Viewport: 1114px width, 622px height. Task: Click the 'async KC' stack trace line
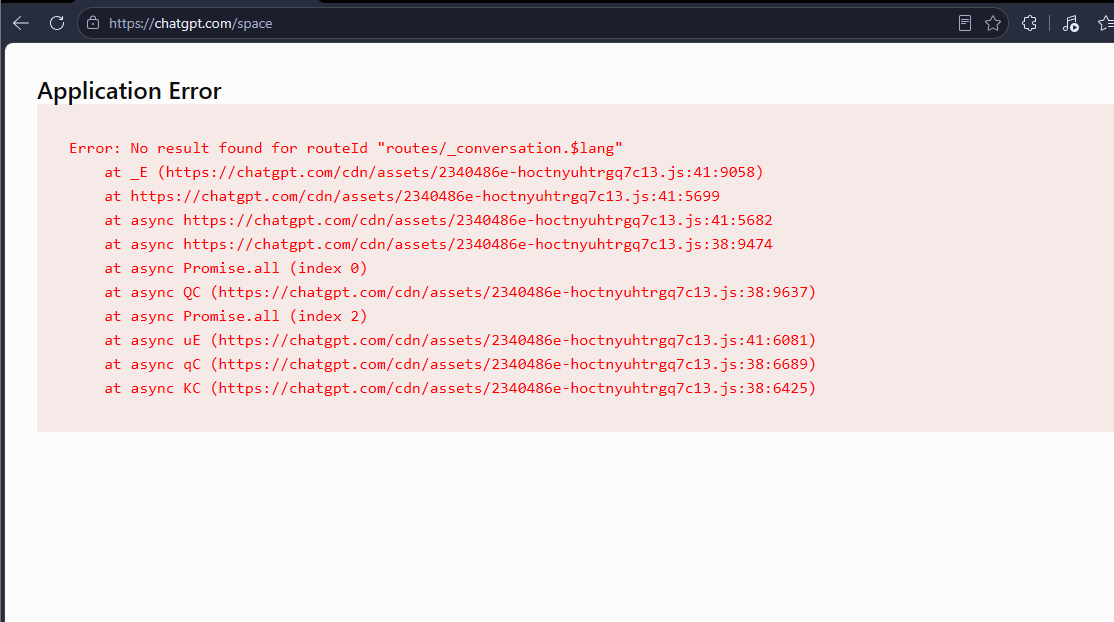tap(460, 388)
